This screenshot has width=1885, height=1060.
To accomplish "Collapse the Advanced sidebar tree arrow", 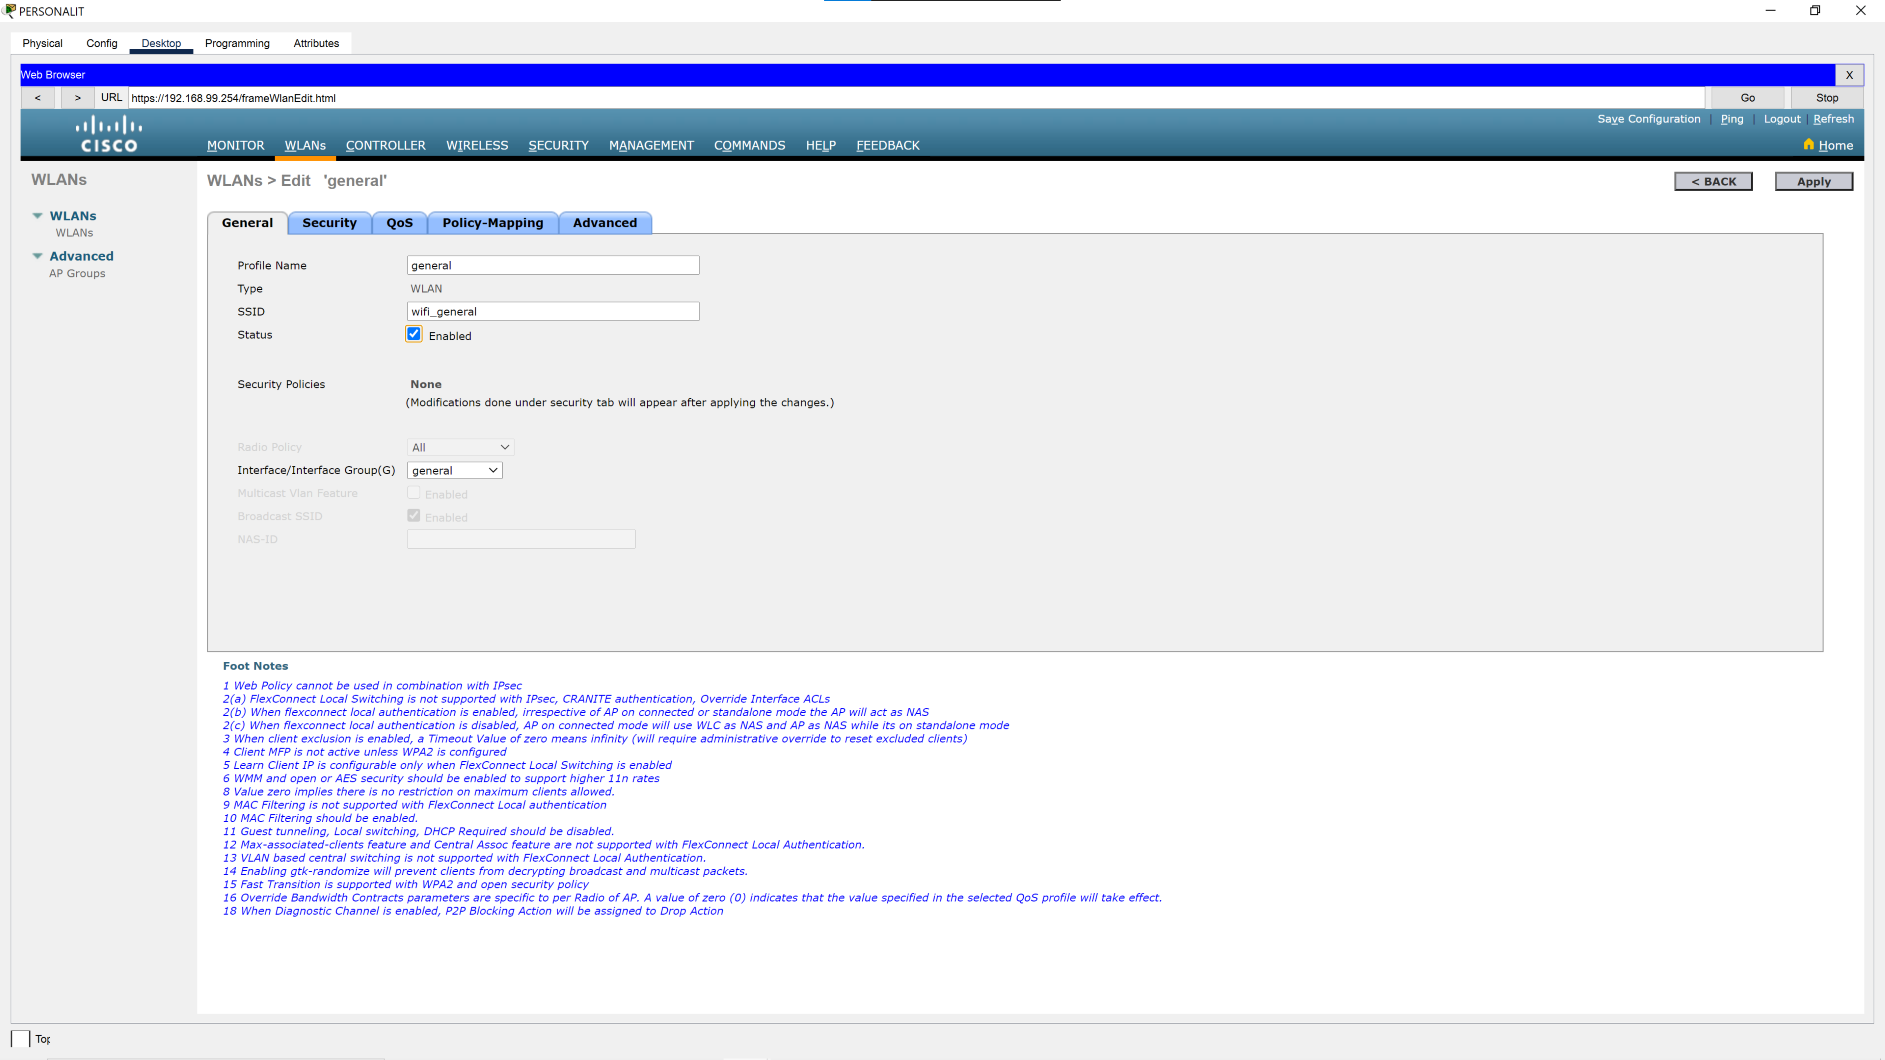I will [x=38, y=256].
